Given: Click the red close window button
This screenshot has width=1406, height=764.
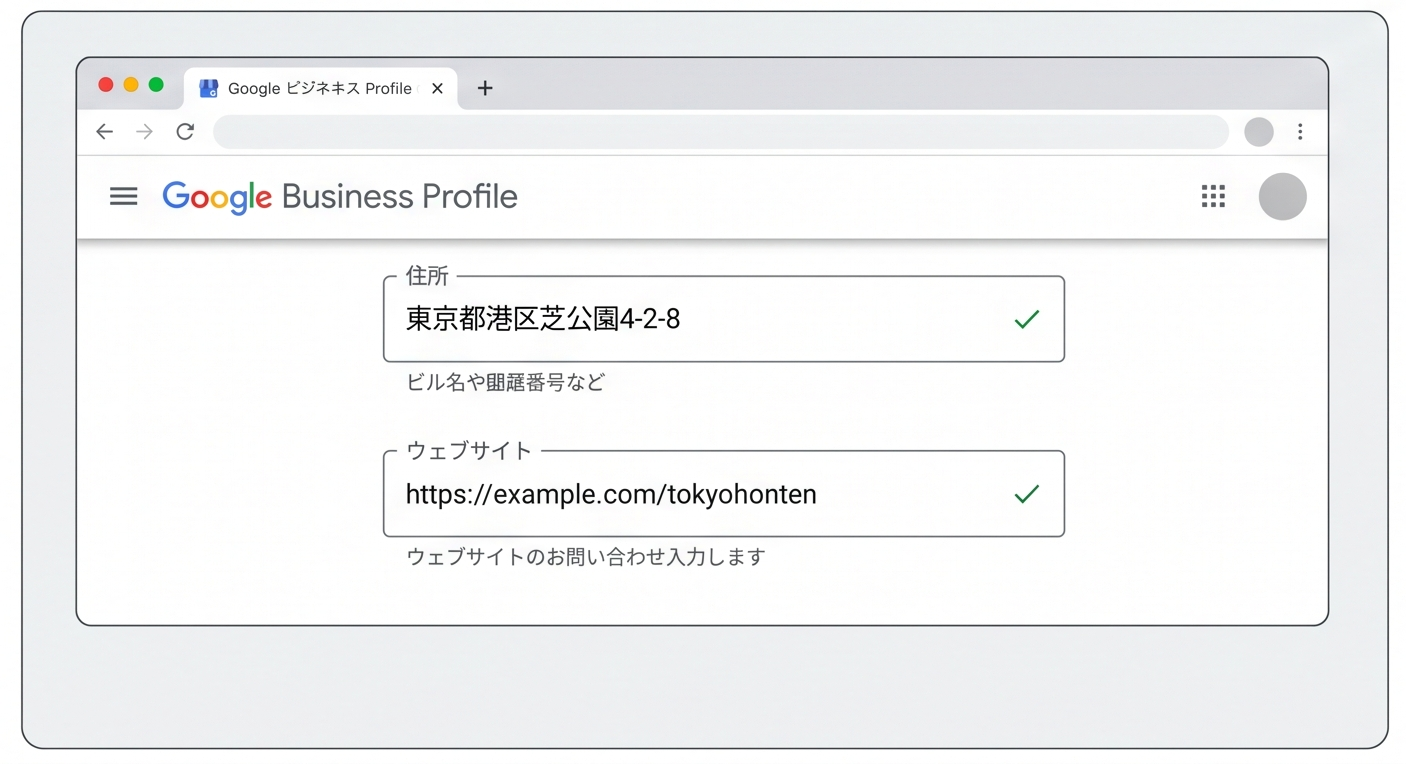Looking at the screenshot, I should [106, 85].
